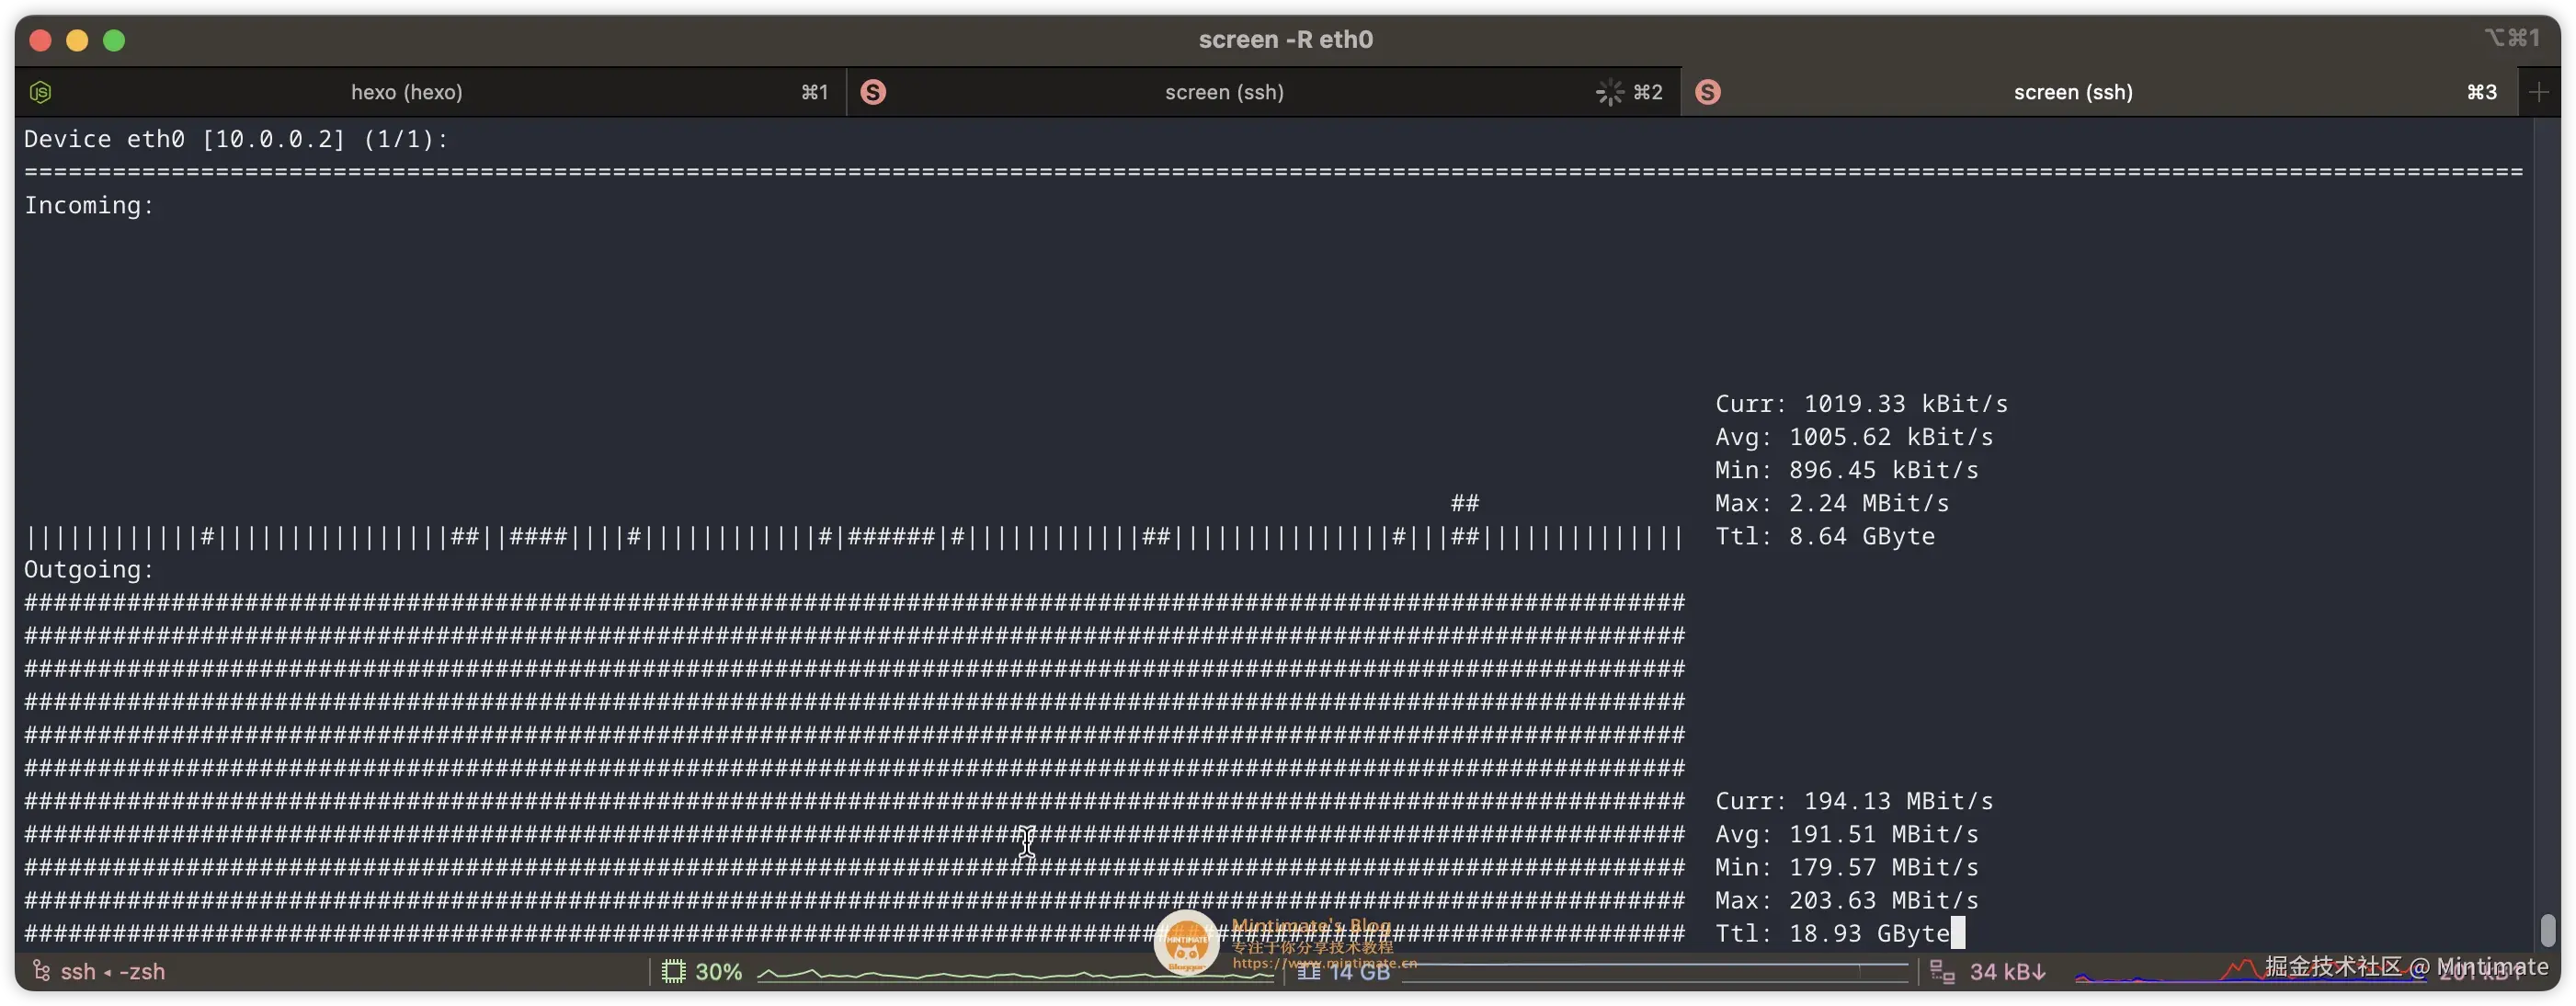Click the network icon beside 34 kB

(x=1942, y=971)
